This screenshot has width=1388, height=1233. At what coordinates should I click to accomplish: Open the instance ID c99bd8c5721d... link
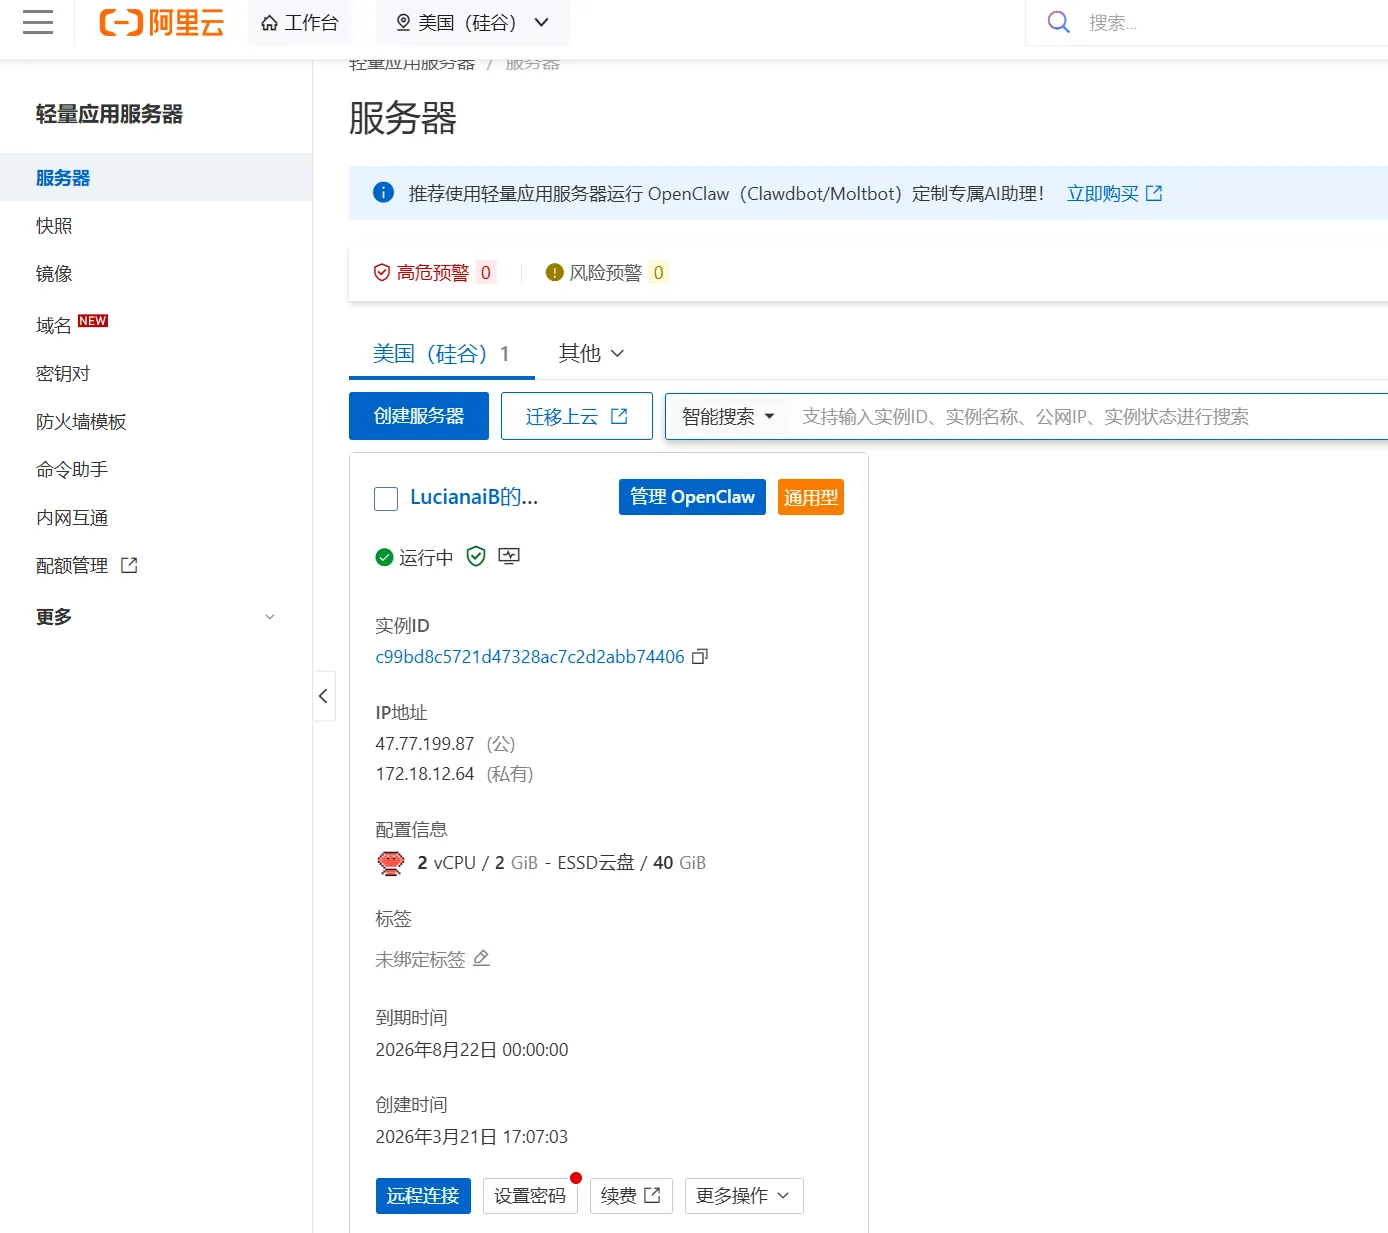530,657
